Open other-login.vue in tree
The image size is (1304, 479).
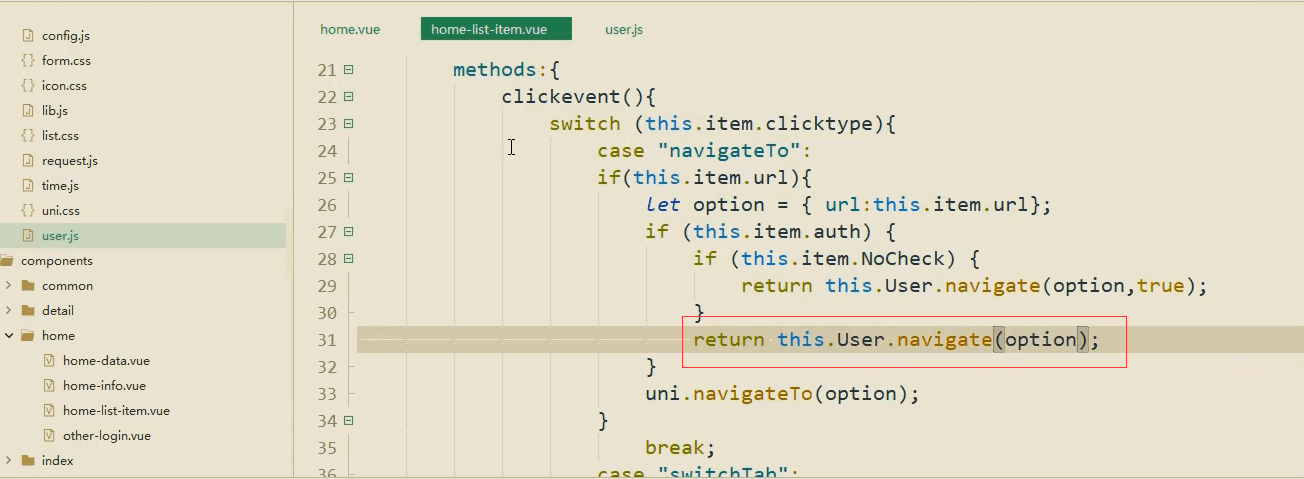(106, 435)
